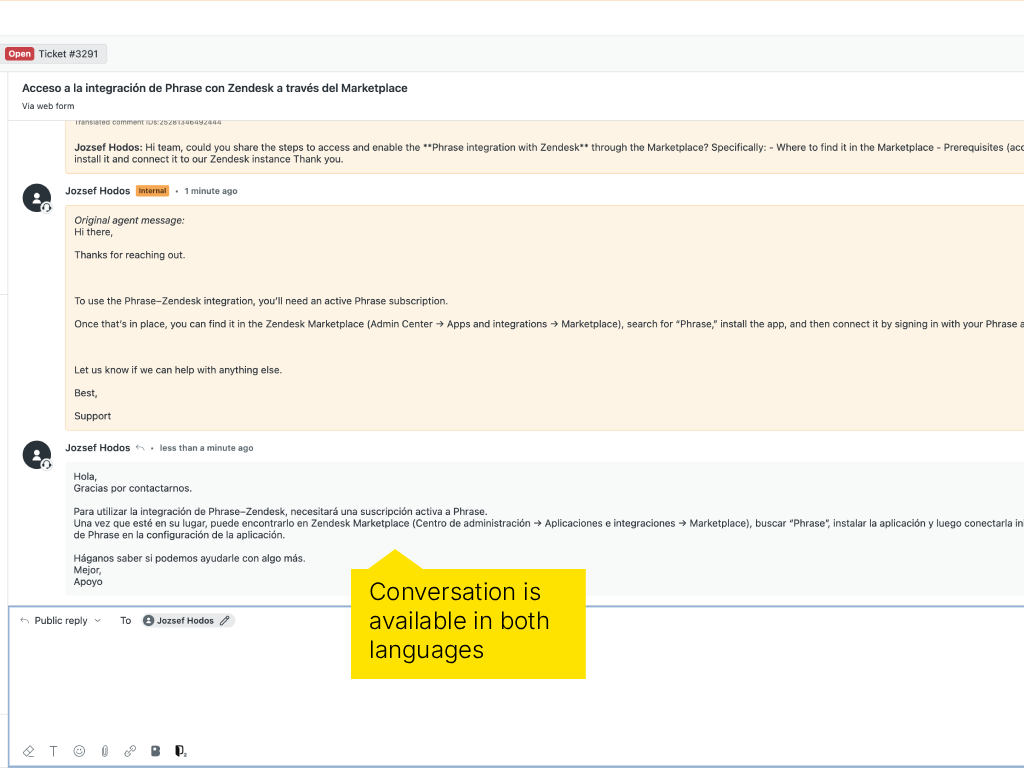1024x768 pixels.
Task: Open the emoji picker in reply toolbar
Action: 79,751
